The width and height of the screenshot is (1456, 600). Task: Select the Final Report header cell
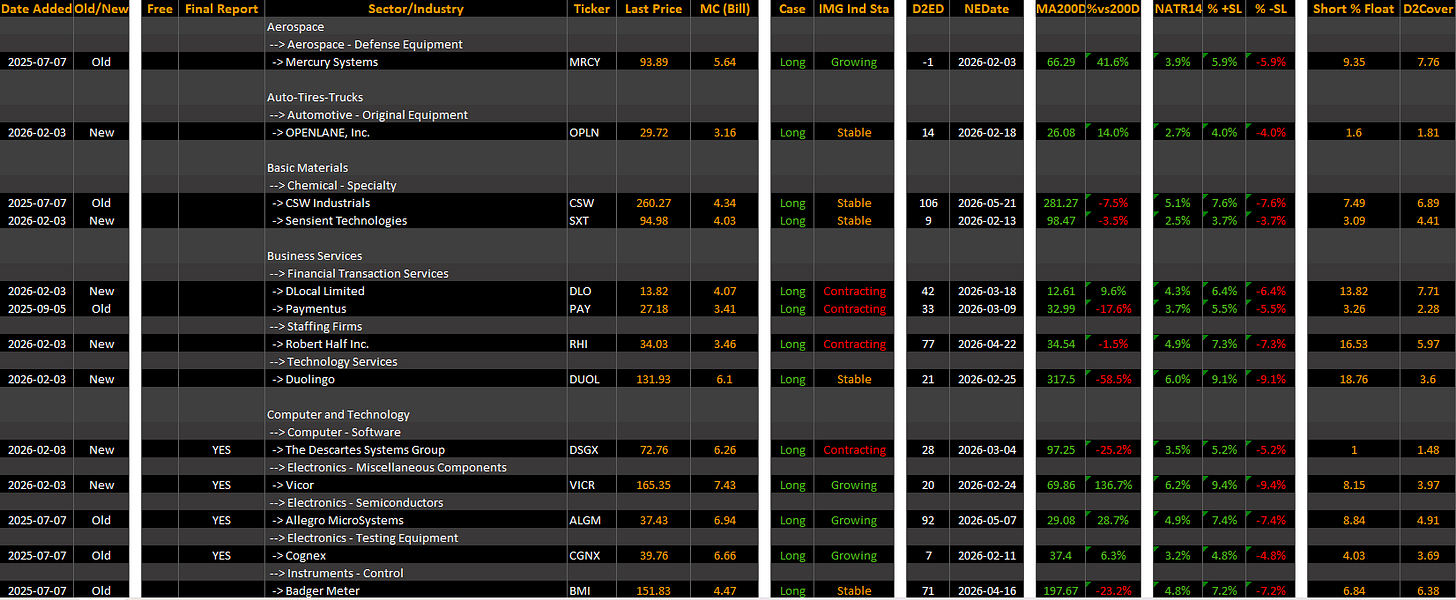coord(221,9)
